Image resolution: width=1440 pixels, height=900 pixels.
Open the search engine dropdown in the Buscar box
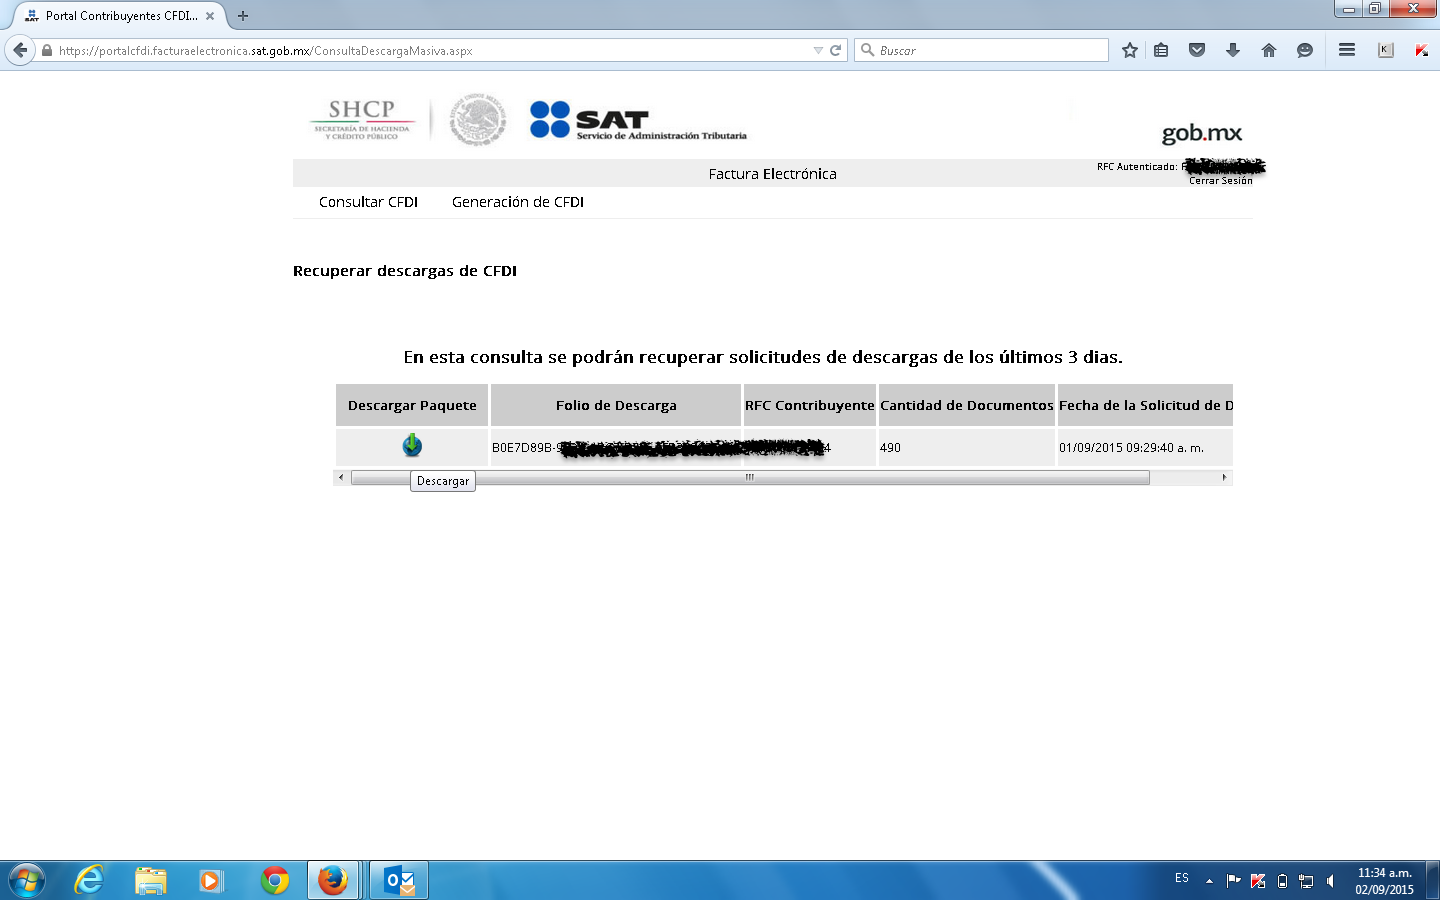[x=869, y=49]
